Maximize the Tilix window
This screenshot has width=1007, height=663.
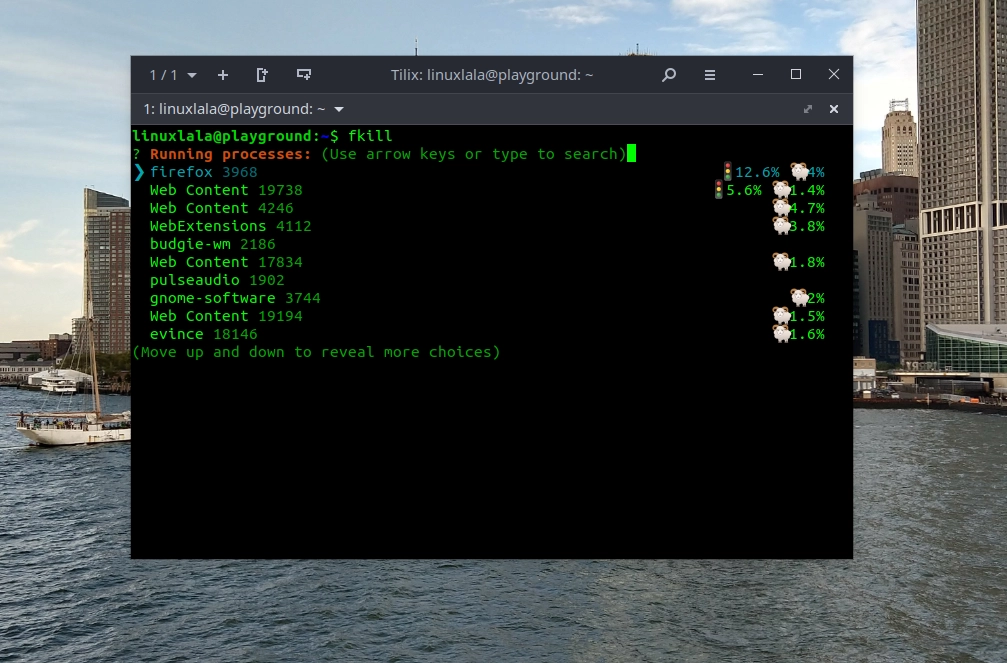pyautogui.click(x=796, y=75)
